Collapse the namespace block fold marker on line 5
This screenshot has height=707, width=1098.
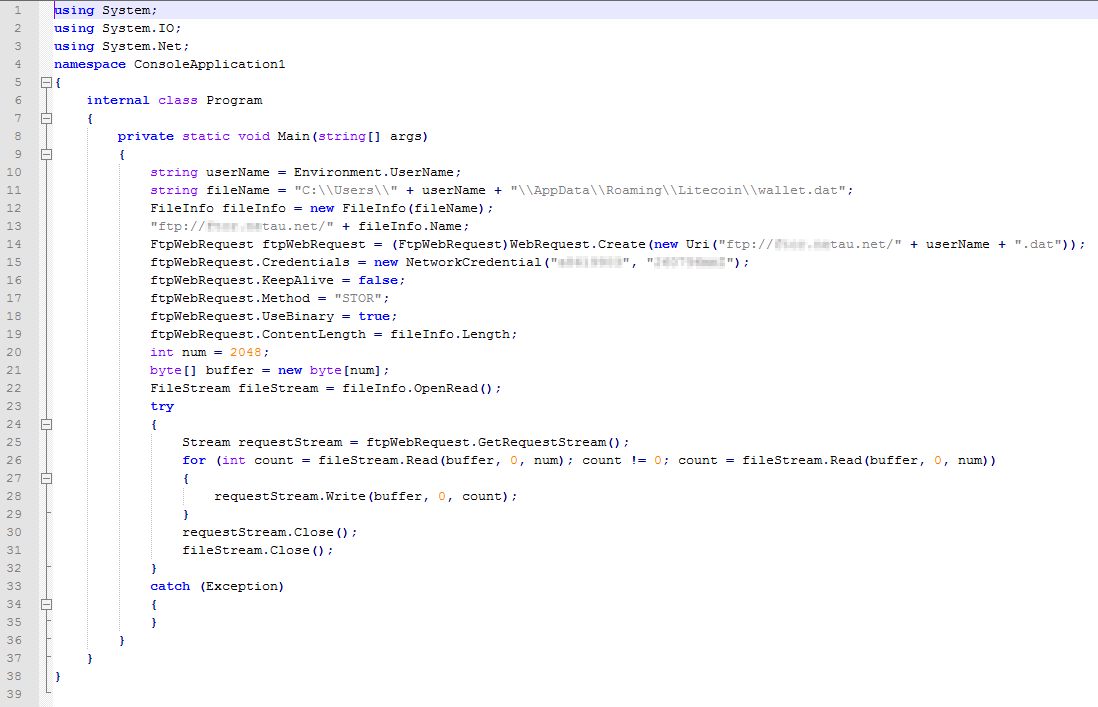(x=46, y=82)
